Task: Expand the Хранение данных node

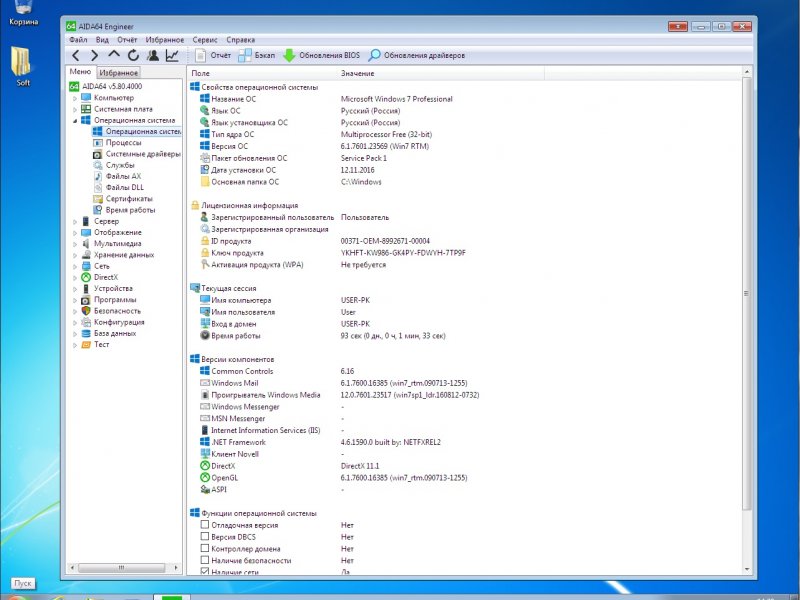Action: tap(75, 255)
